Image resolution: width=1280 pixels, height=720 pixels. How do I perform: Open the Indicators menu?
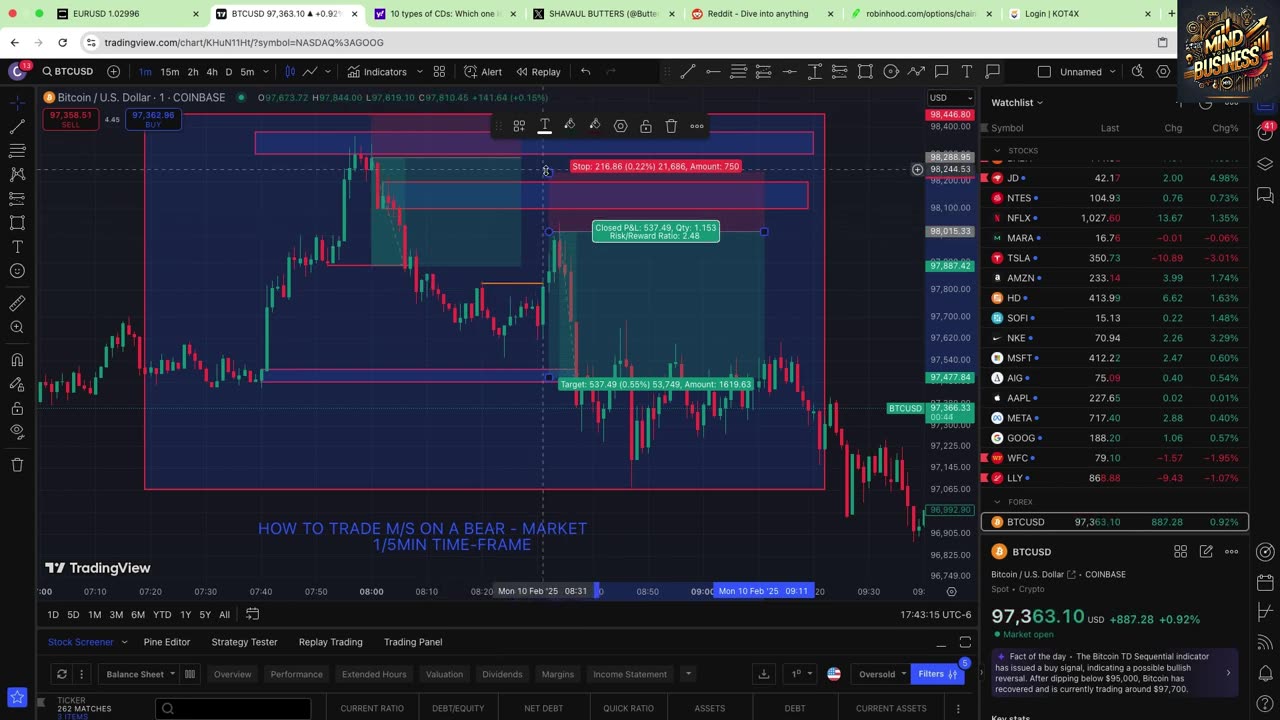point(377,72)
